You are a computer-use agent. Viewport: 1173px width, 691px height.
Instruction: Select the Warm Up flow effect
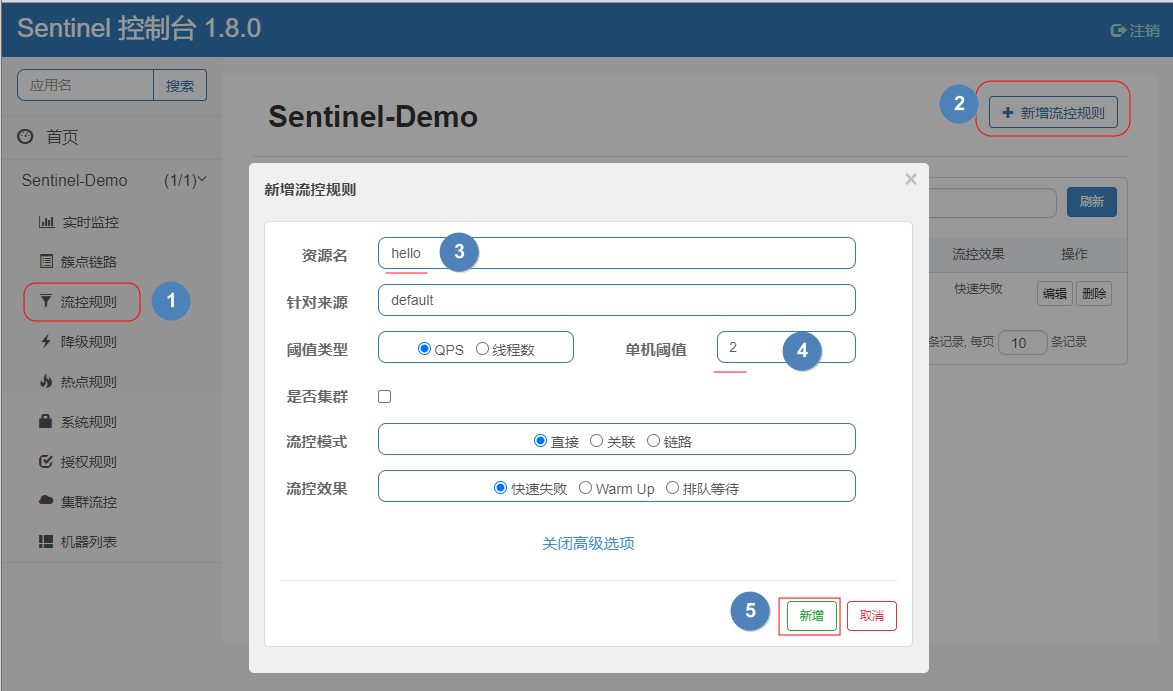[586, 488]
